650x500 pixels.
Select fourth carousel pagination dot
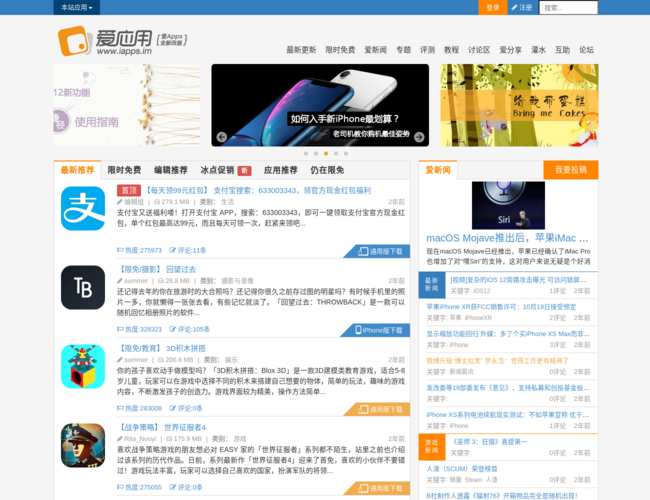[336, 153]
